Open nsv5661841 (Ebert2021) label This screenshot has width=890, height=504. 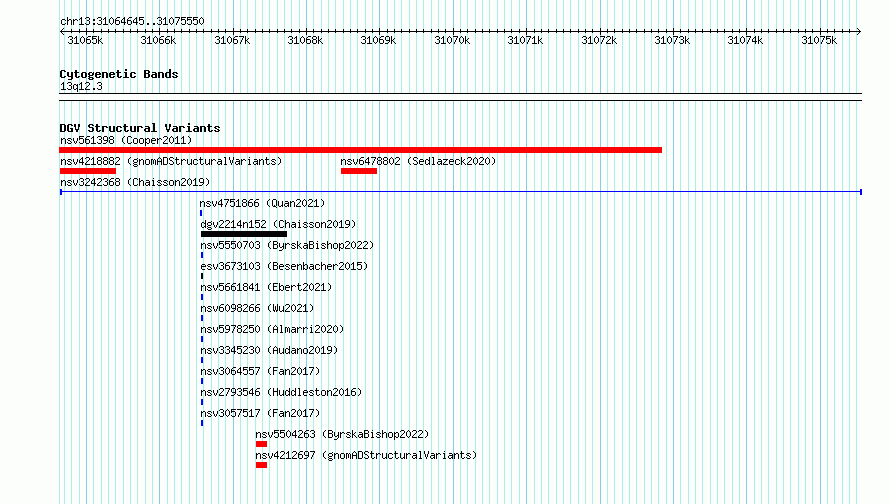coord(266,287)
